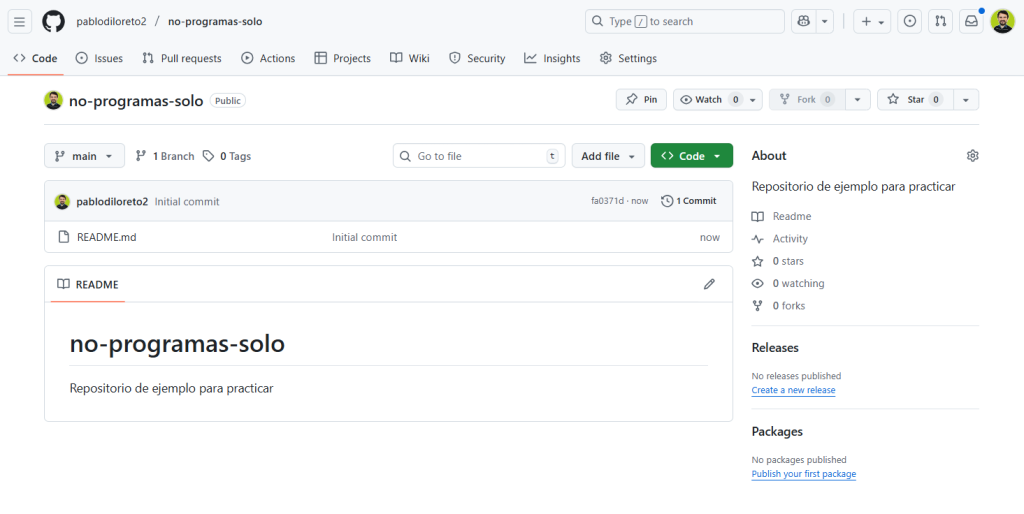Expand the main branch dropdown

(84, 156)
